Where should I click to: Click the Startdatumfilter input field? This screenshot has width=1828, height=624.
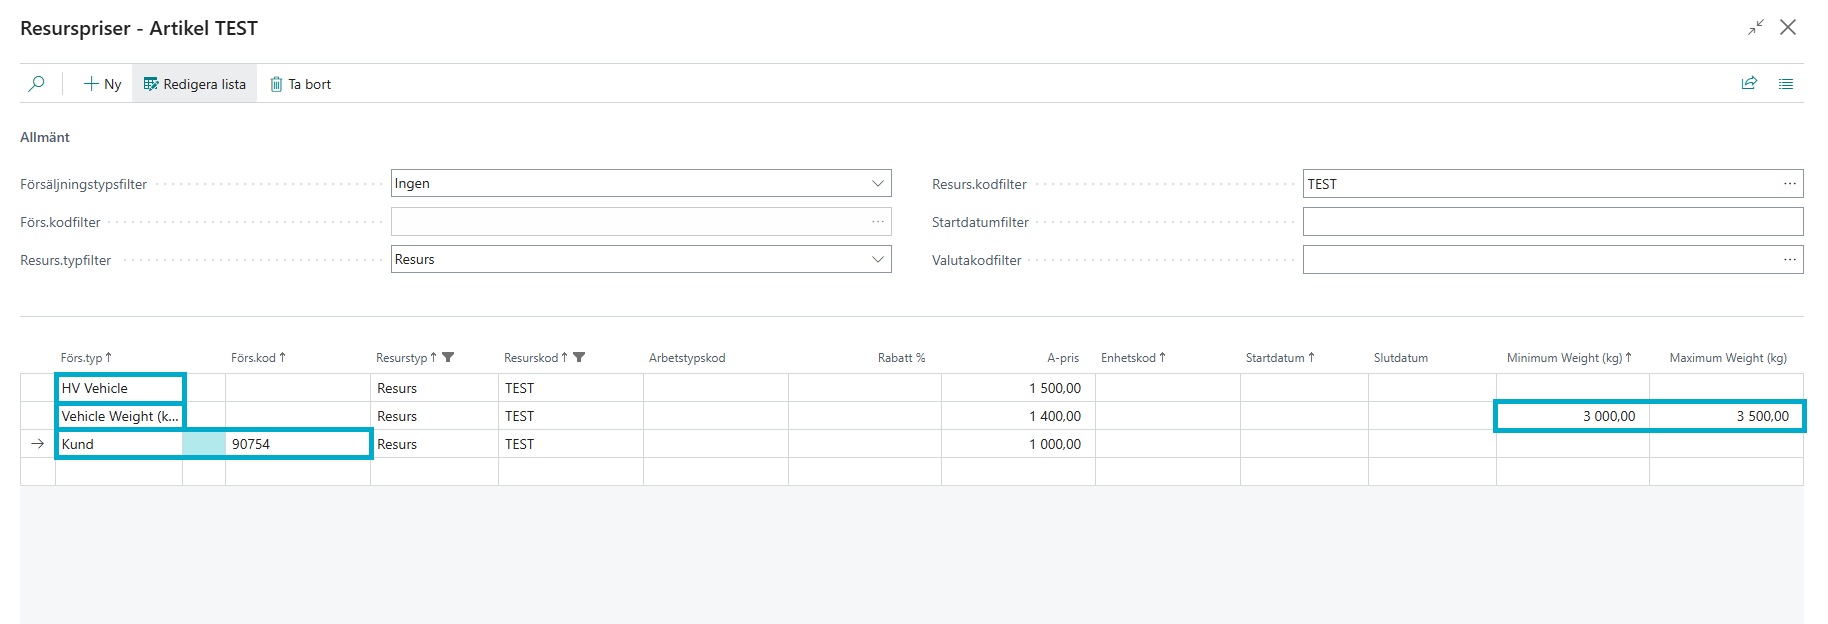1552,222
